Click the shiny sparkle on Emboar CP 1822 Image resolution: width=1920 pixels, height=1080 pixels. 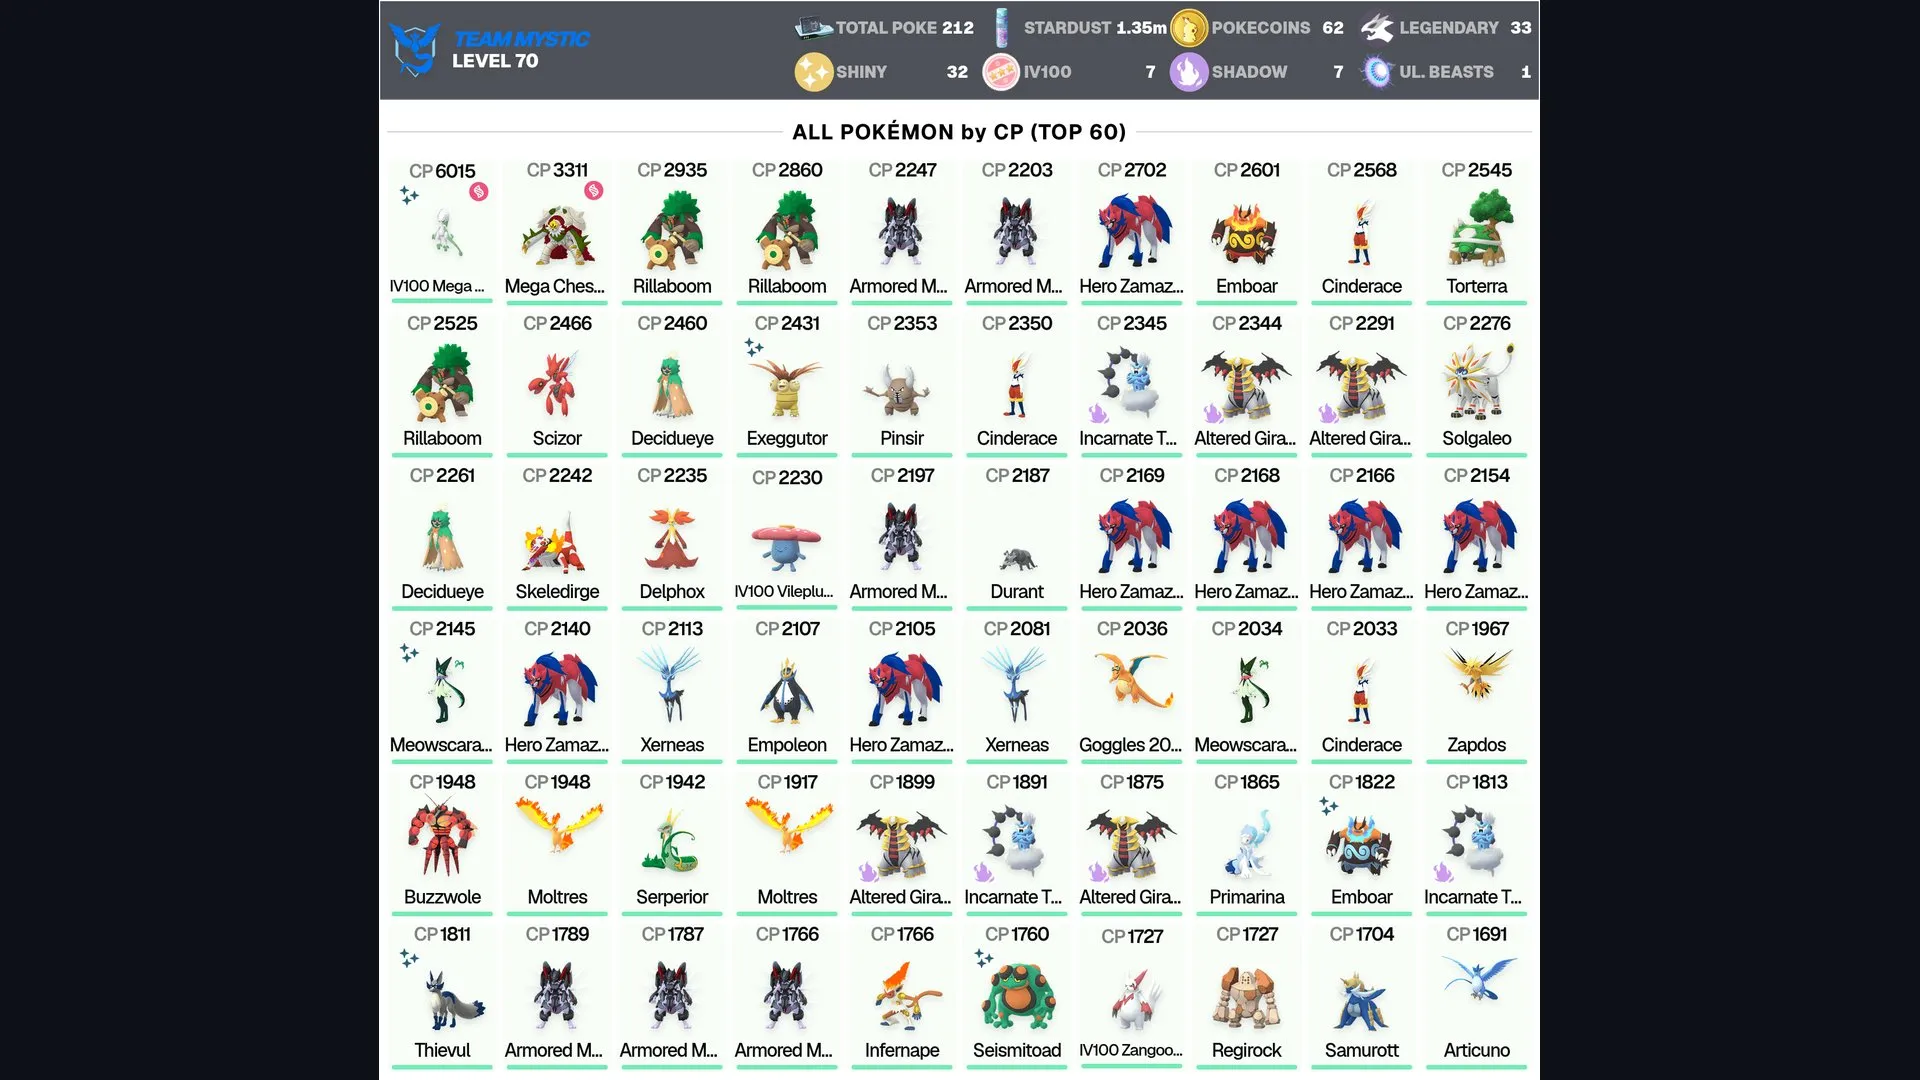point(1328,805)
